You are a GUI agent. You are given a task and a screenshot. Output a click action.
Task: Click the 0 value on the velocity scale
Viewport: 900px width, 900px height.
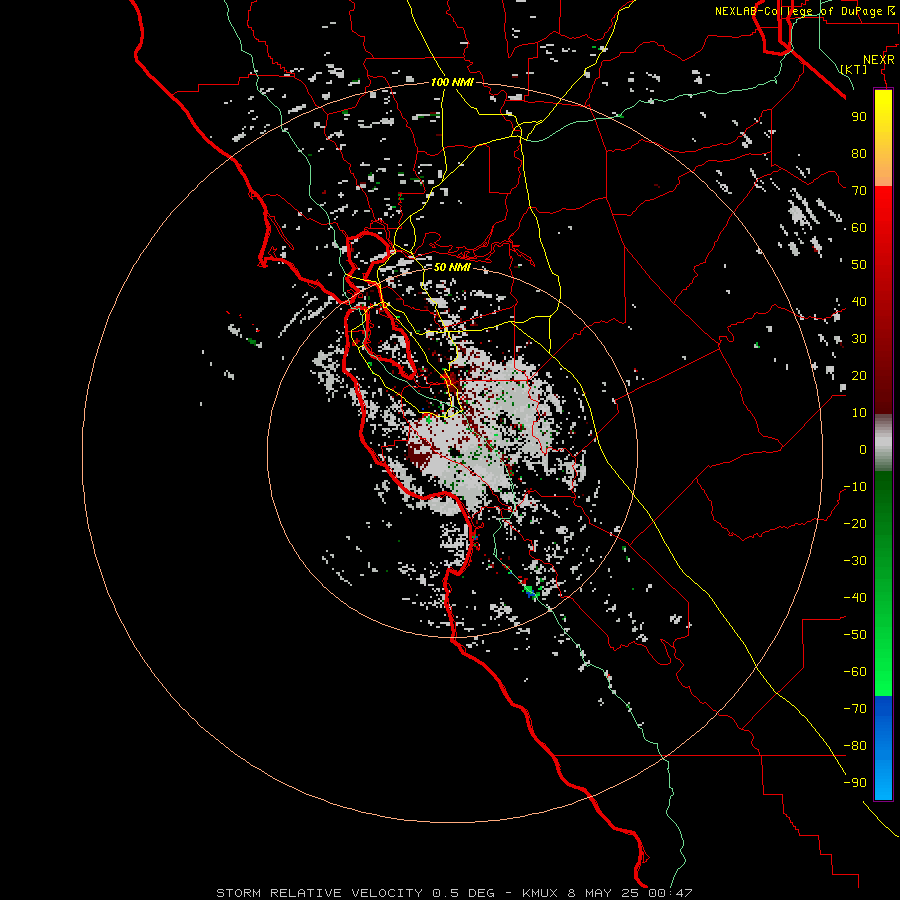(x=863, y=450)
